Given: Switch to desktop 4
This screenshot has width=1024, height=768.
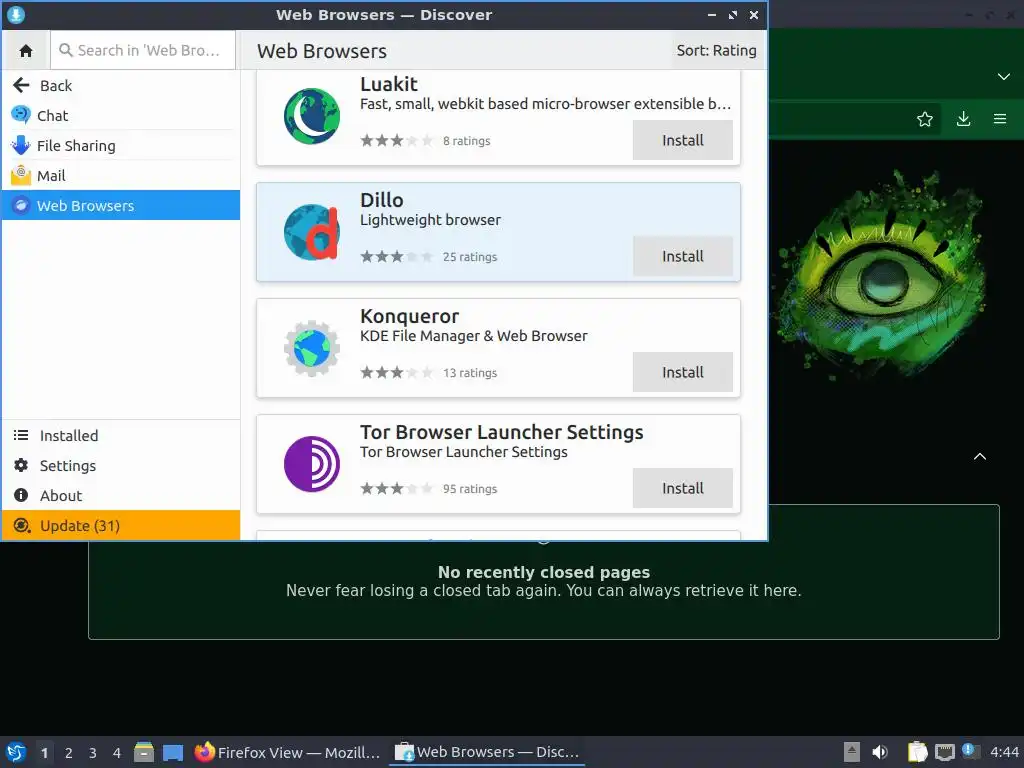Looking at the screenshot, I should click(x=117, y=753).
